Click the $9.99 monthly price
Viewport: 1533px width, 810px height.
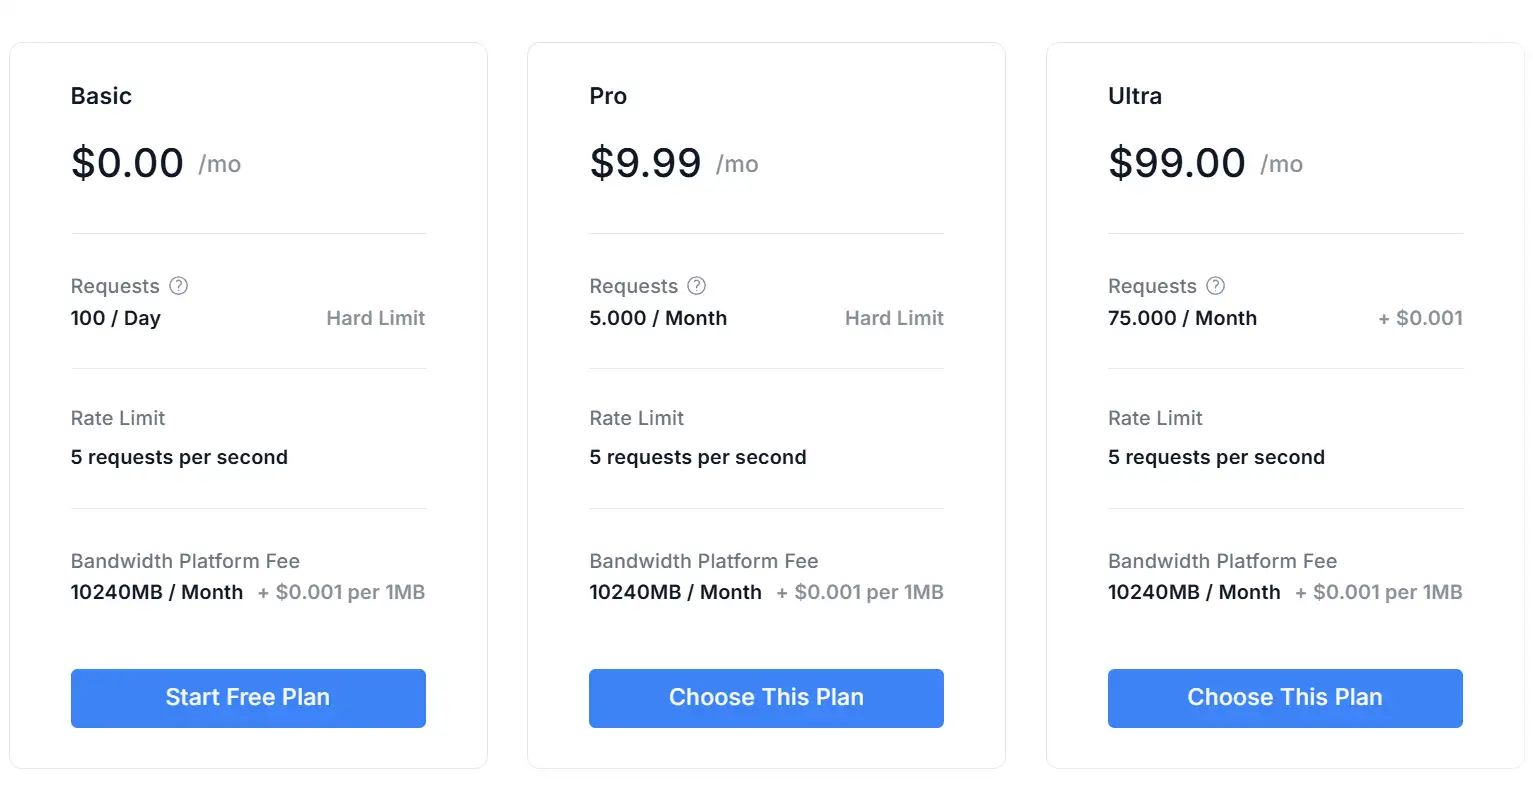click(646, 163)
